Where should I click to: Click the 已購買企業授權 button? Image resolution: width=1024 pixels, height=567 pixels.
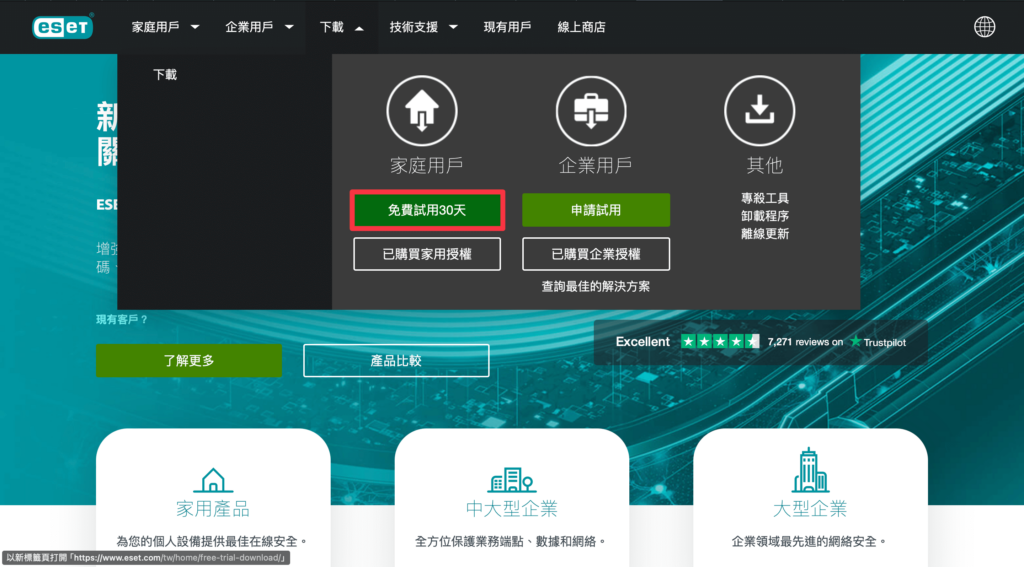pyautogui.click(x=596, y=254)
